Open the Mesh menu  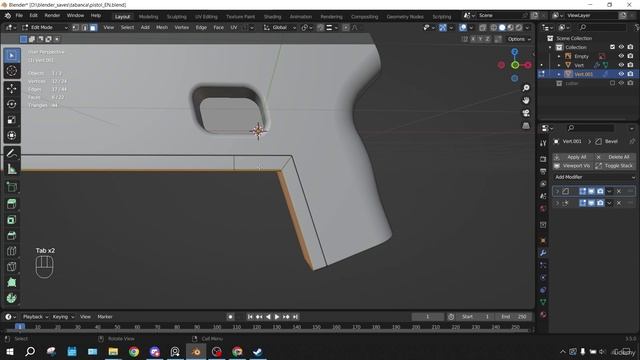[162, 27]
